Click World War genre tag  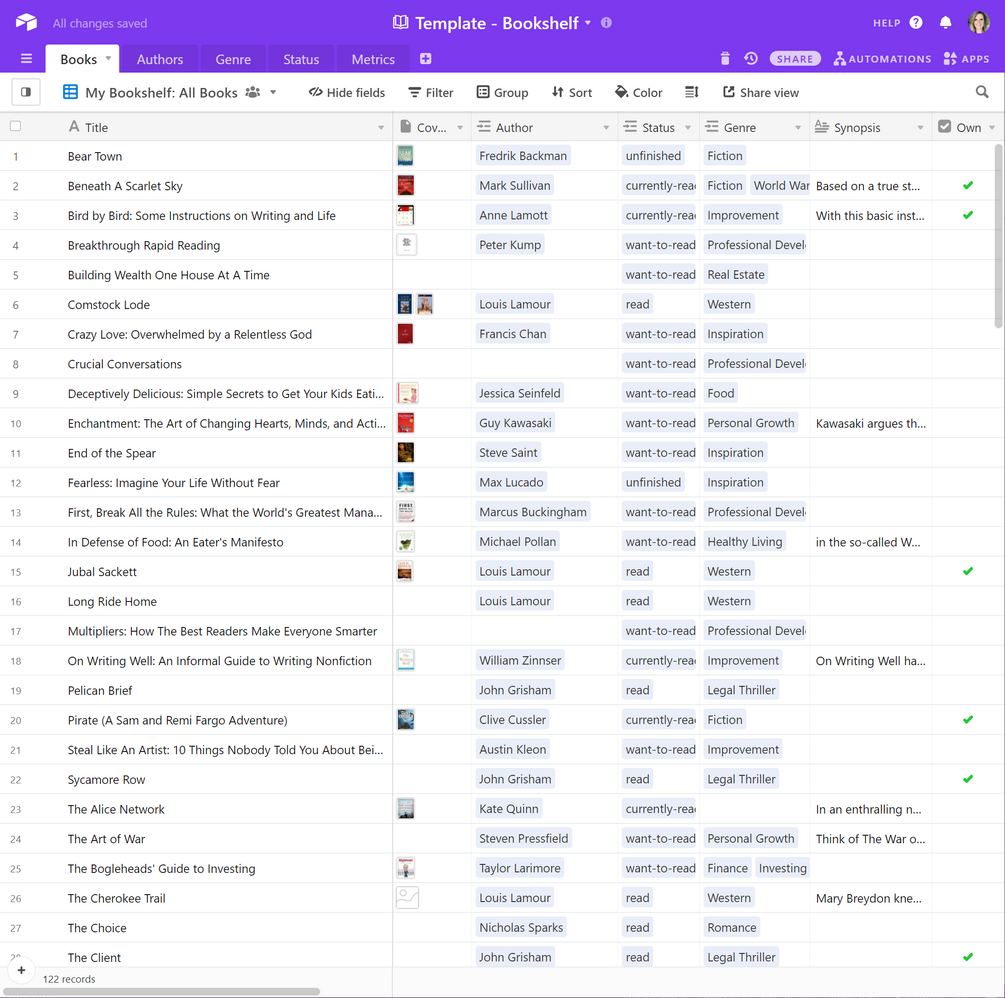781,186
